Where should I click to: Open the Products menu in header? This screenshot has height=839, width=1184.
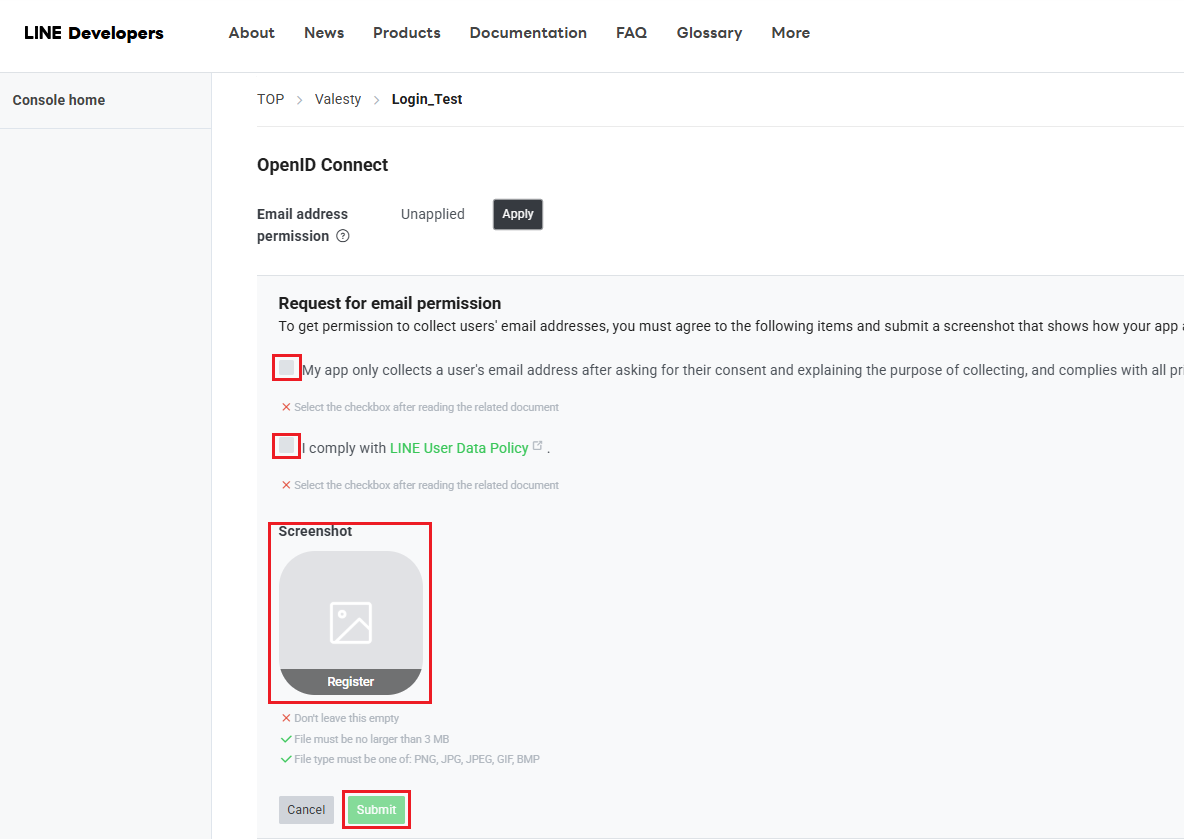pos(406,33)
